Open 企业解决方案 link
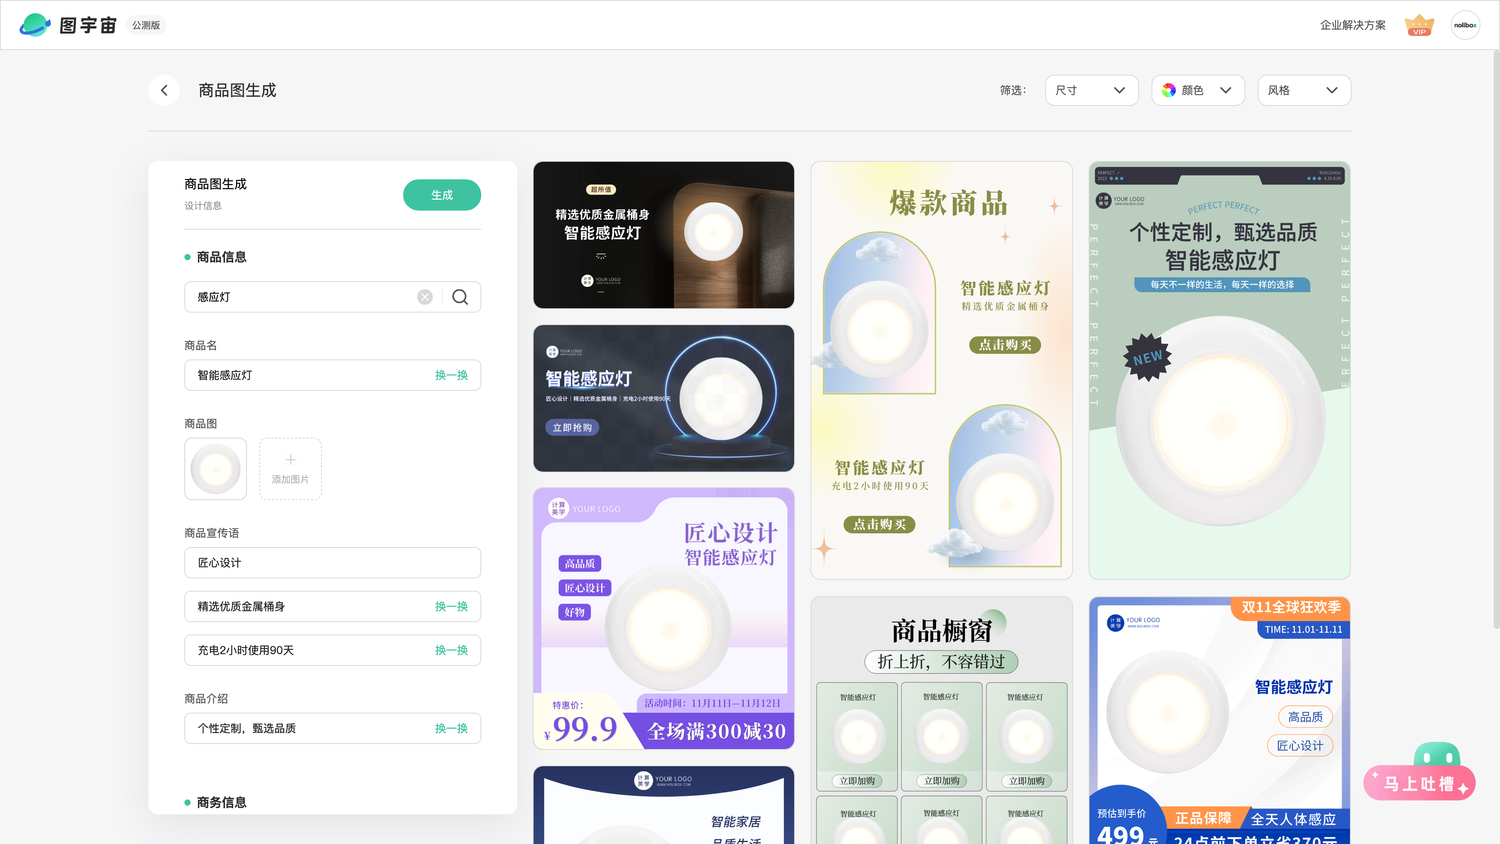 (1352, 25)
